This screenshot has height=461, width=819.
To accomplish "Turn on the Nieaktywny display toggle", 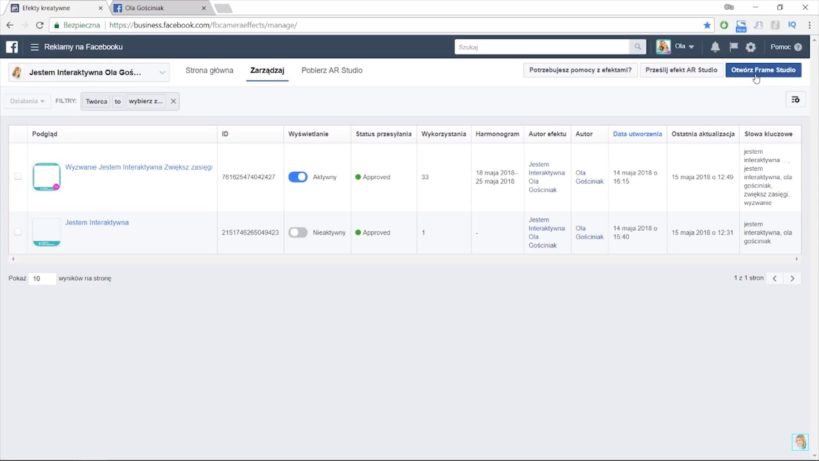I will coord(298,232).
